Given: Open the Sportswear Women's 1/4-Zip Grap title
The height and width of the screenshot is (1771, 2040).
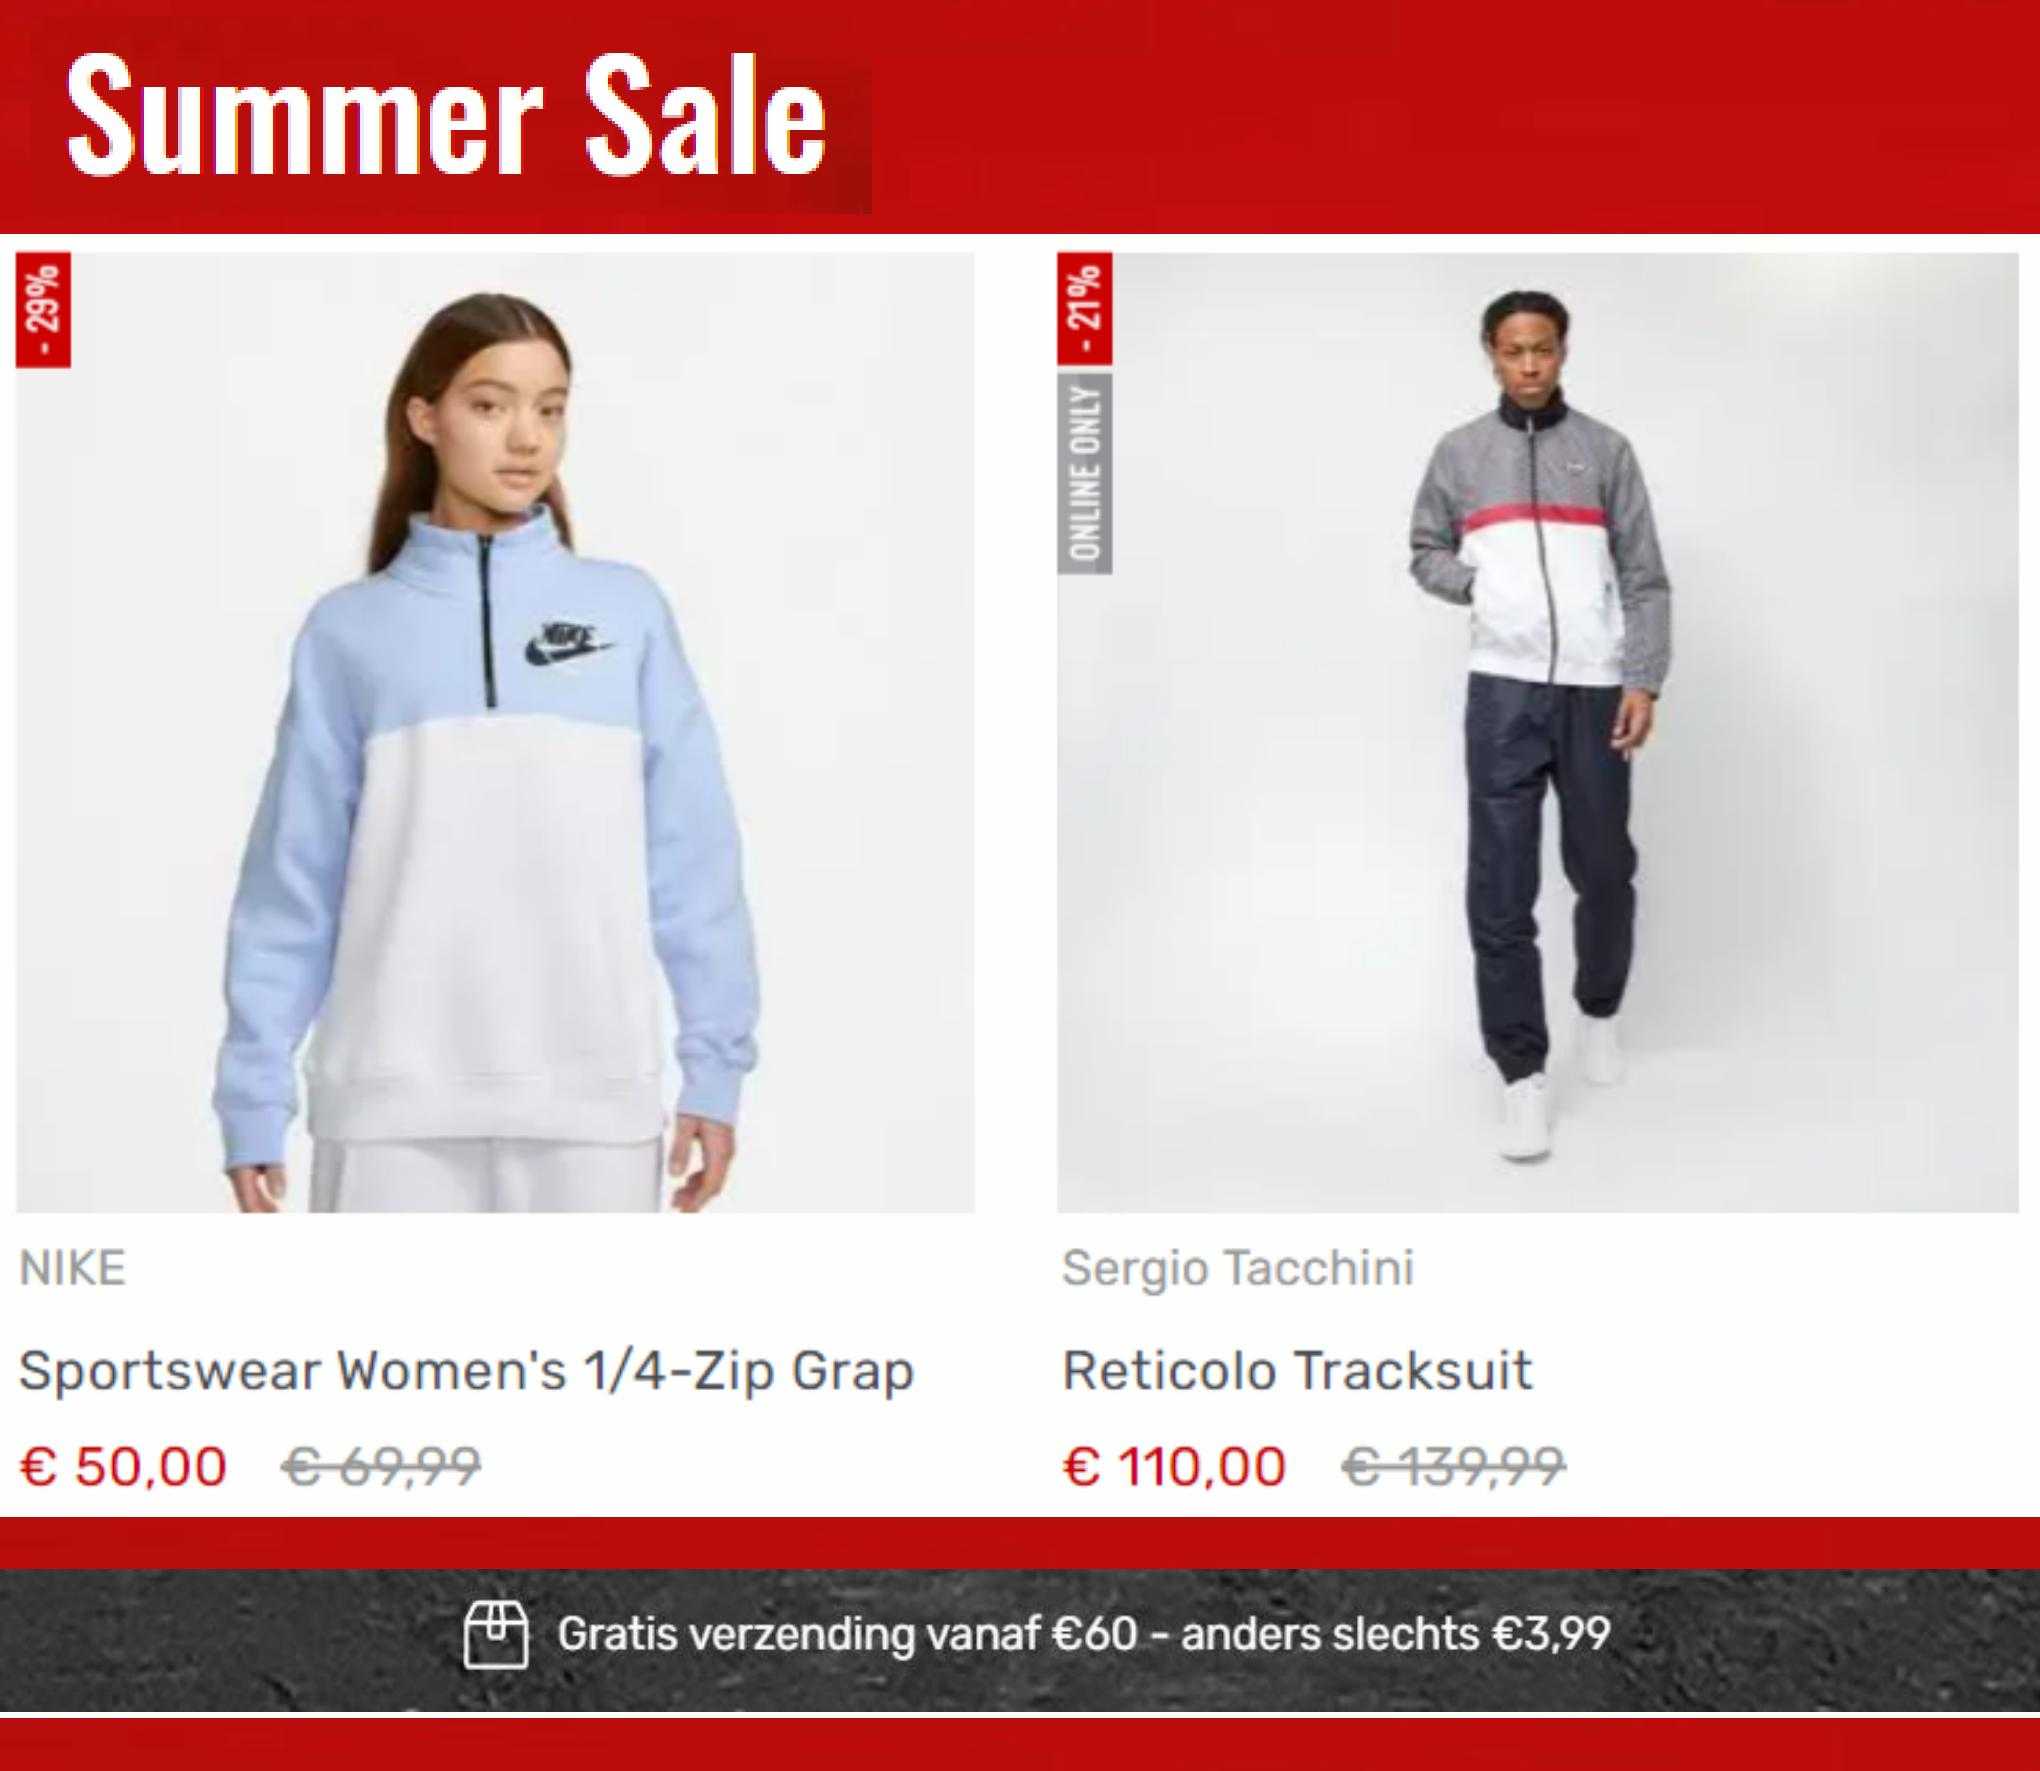Looking at the screenshot, I should (x=466, y=1370).
